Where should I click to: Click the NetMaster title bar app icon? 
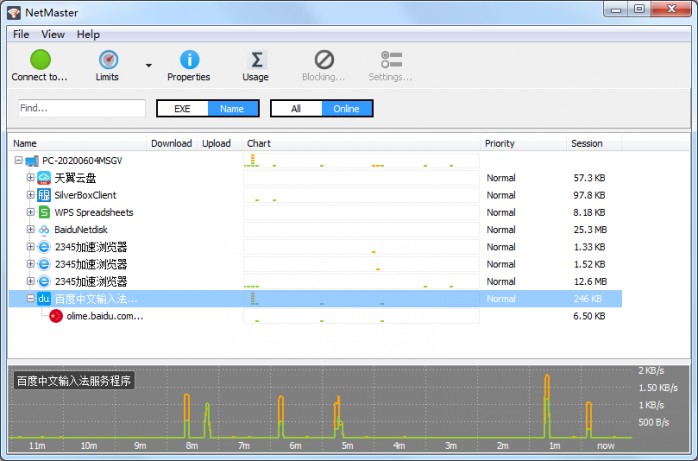pyautogui.click(x=14, y=12)
